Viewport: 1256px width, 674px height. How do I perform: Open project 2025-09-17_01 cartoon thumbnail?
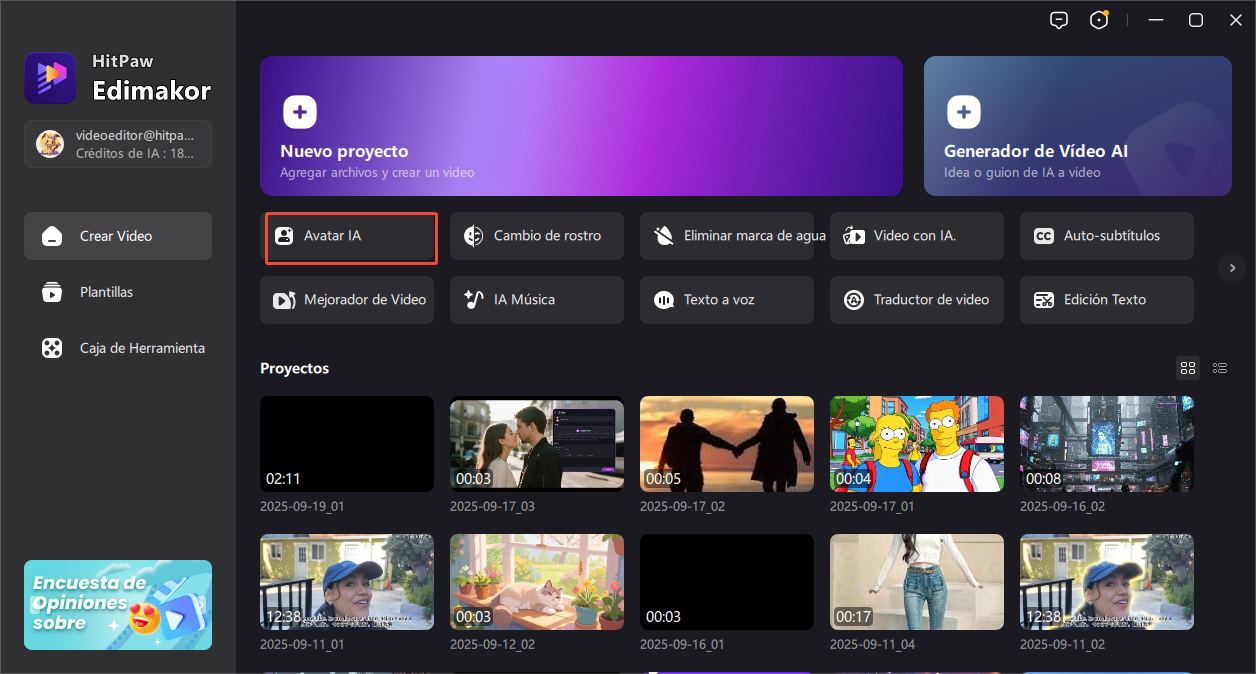[x=916, y=444]
